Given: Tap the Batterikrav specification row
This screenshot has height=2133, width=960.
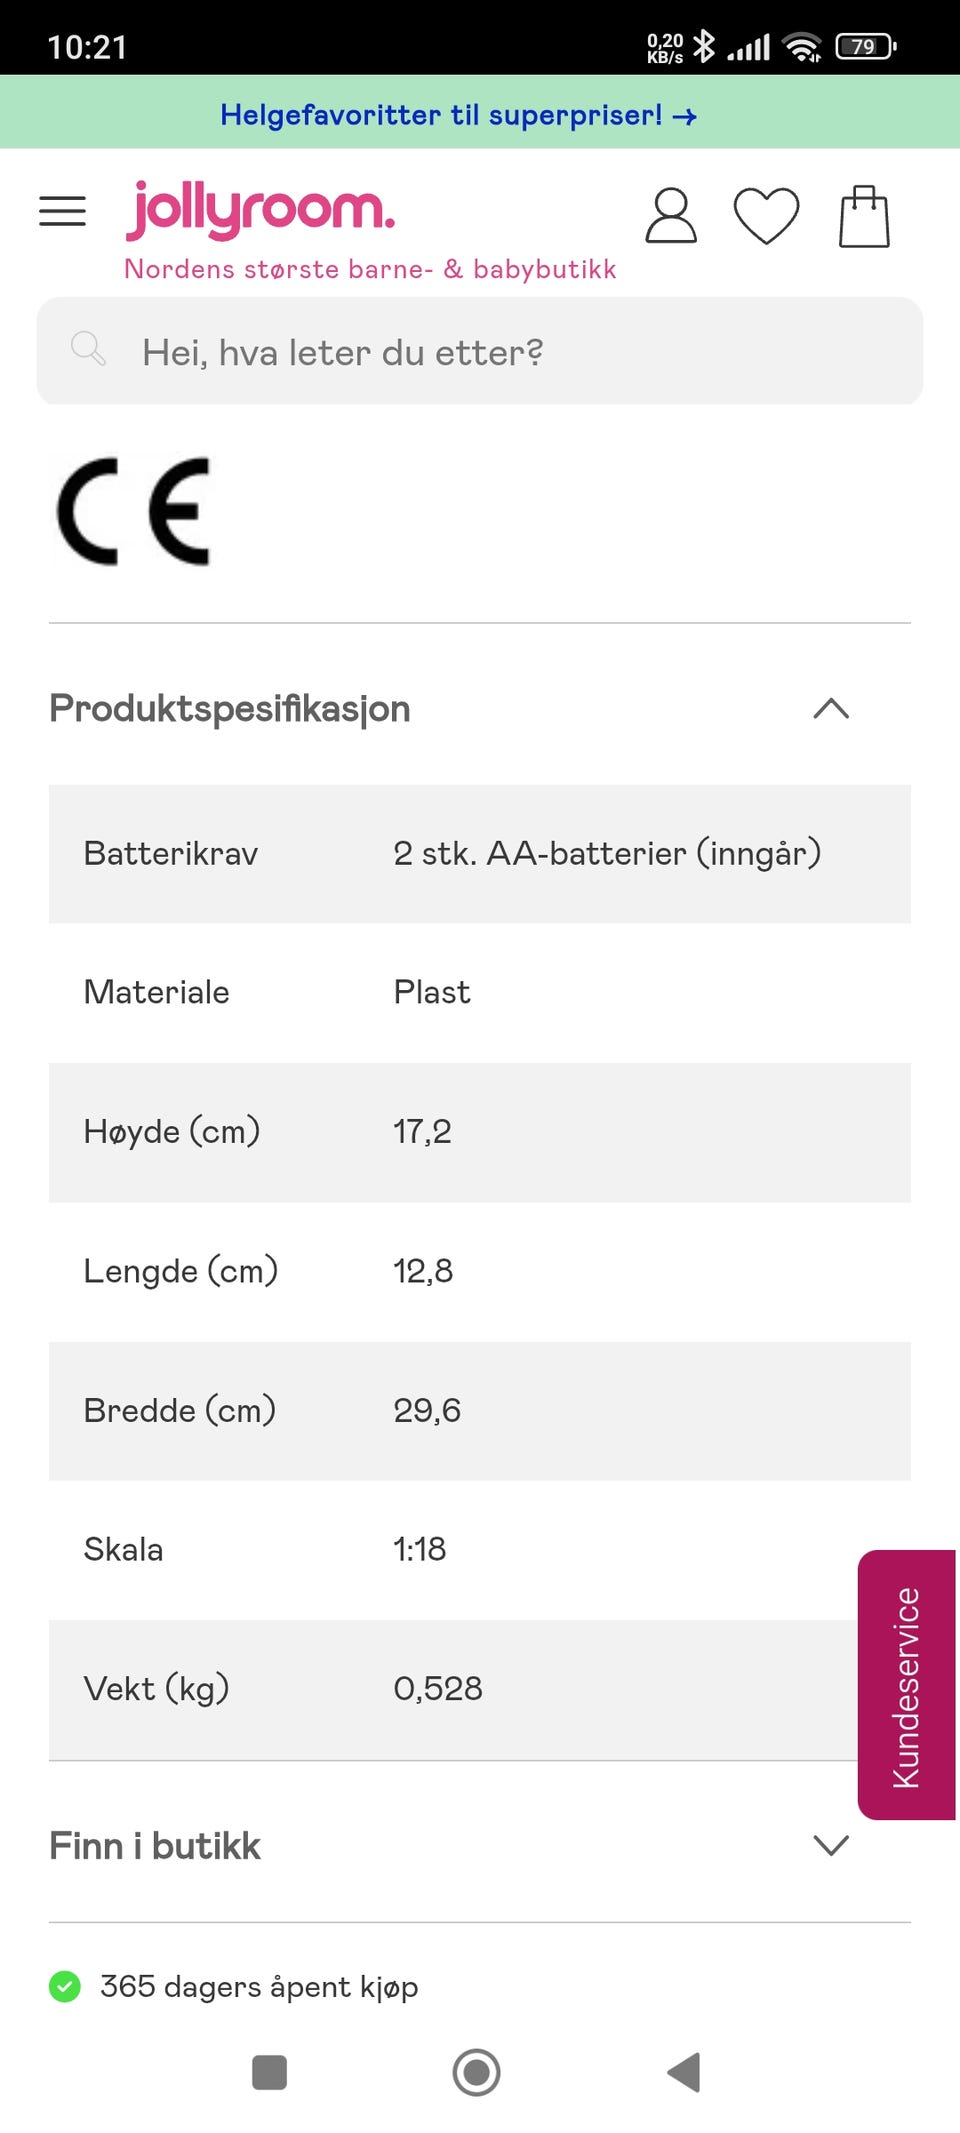Looking at the screenshot, I should (x=480, y=854).
